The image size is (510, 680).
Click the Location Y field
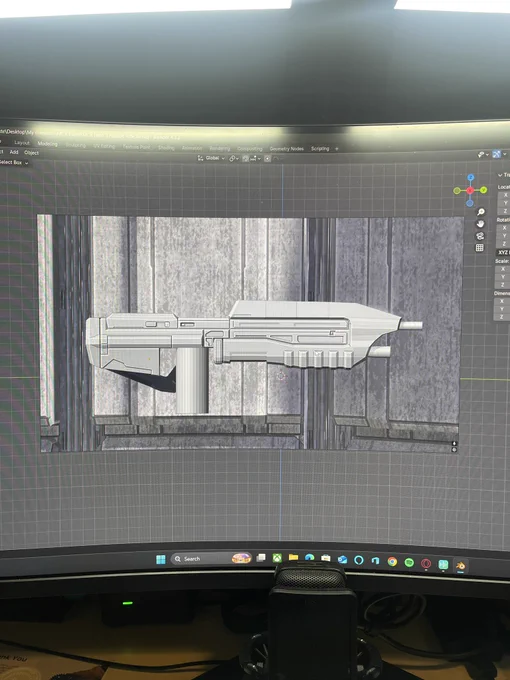point(503,203)
